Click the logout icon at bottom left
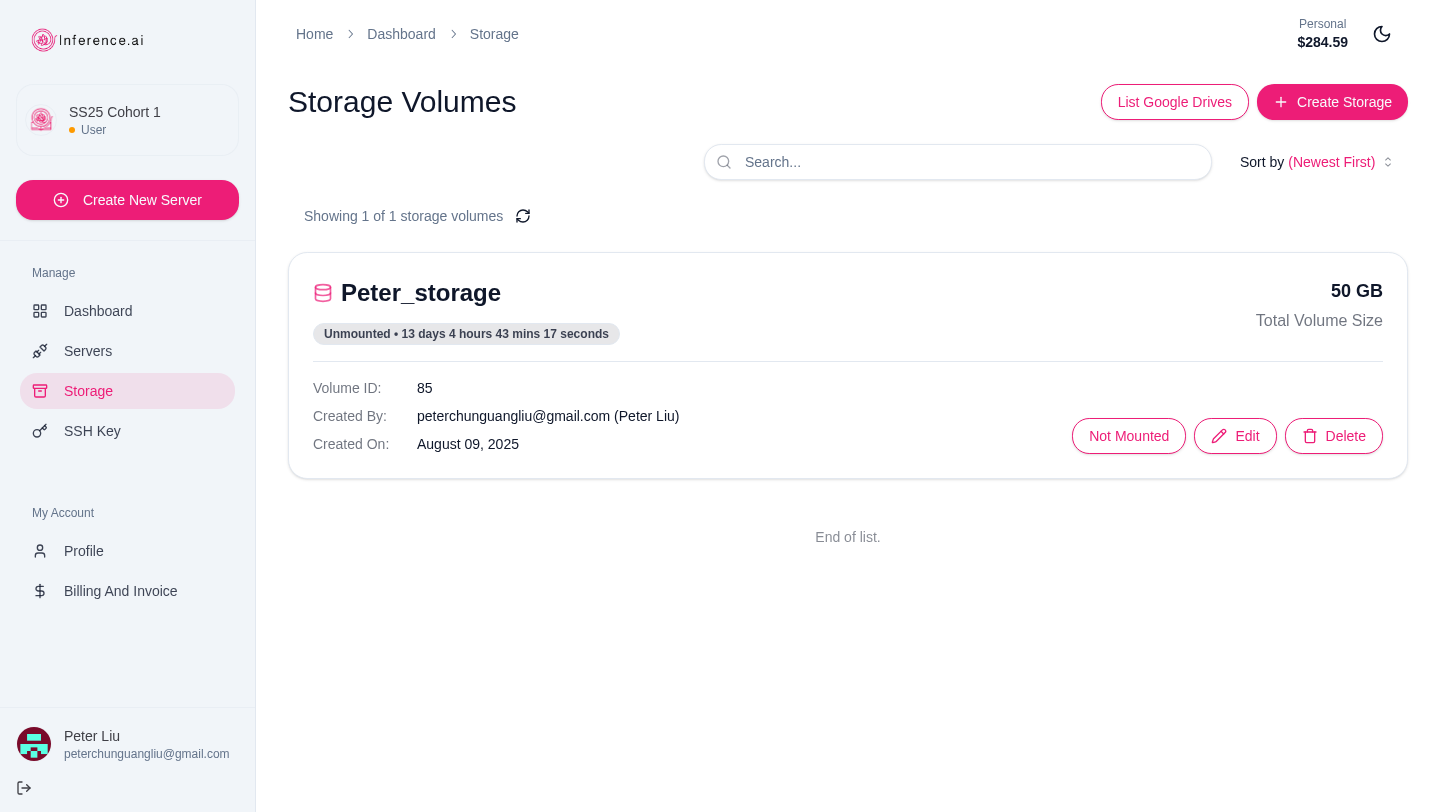This screenshot has height=812, width=1440. click(x=24, y=788)
